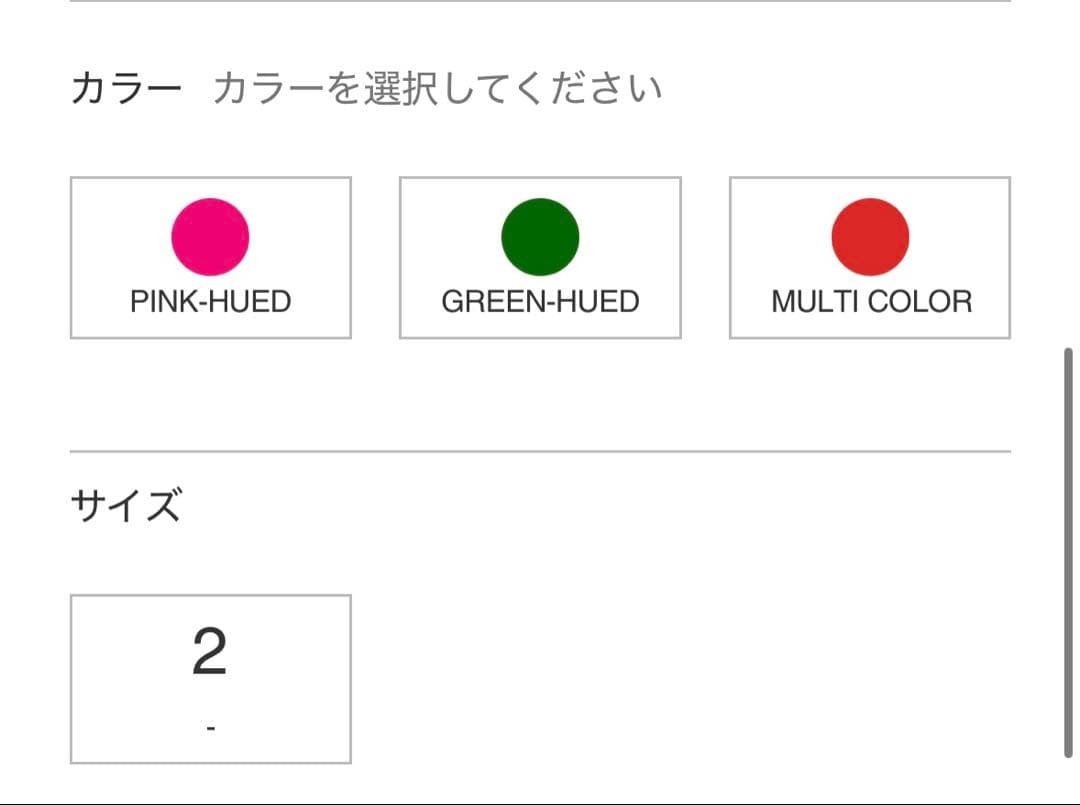Click the dark green circle swatch

tap(540, 236)
